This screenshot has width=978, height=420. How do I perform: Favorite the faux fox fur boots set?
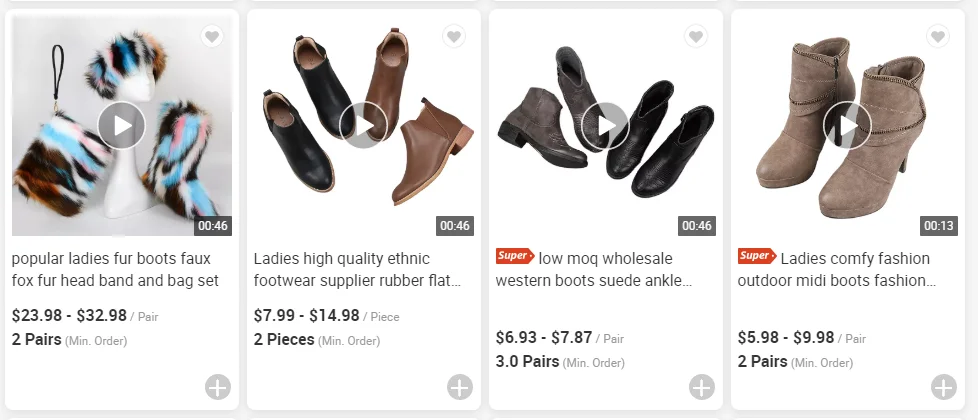point(212,37)
